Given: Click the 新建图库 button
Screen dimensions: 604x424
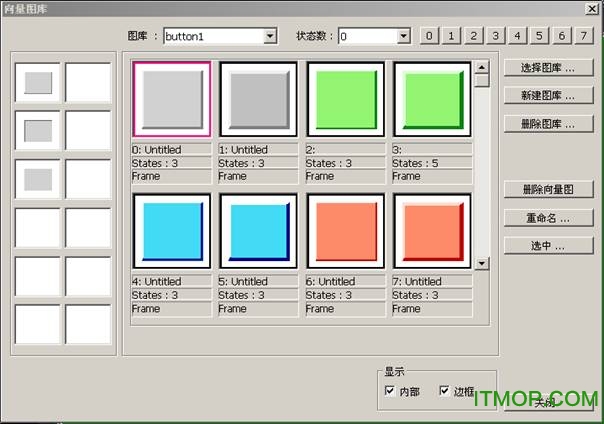Looking at the screenshot, I should pos(549,97).
